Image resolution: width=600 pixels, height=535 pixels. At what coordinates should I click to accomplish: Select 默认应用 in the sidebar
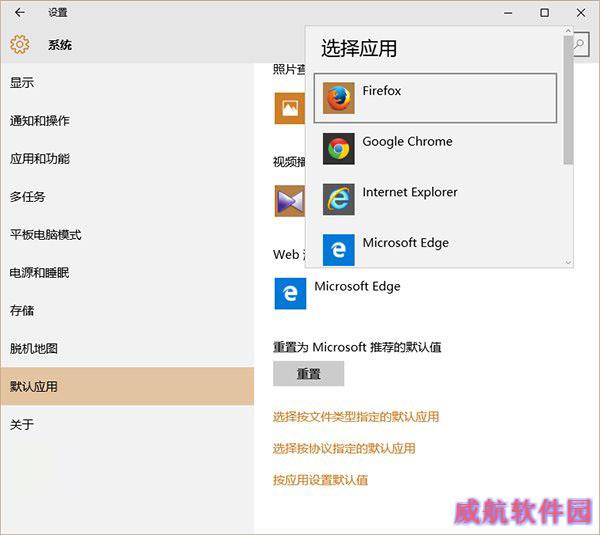(x=127, y=386)
